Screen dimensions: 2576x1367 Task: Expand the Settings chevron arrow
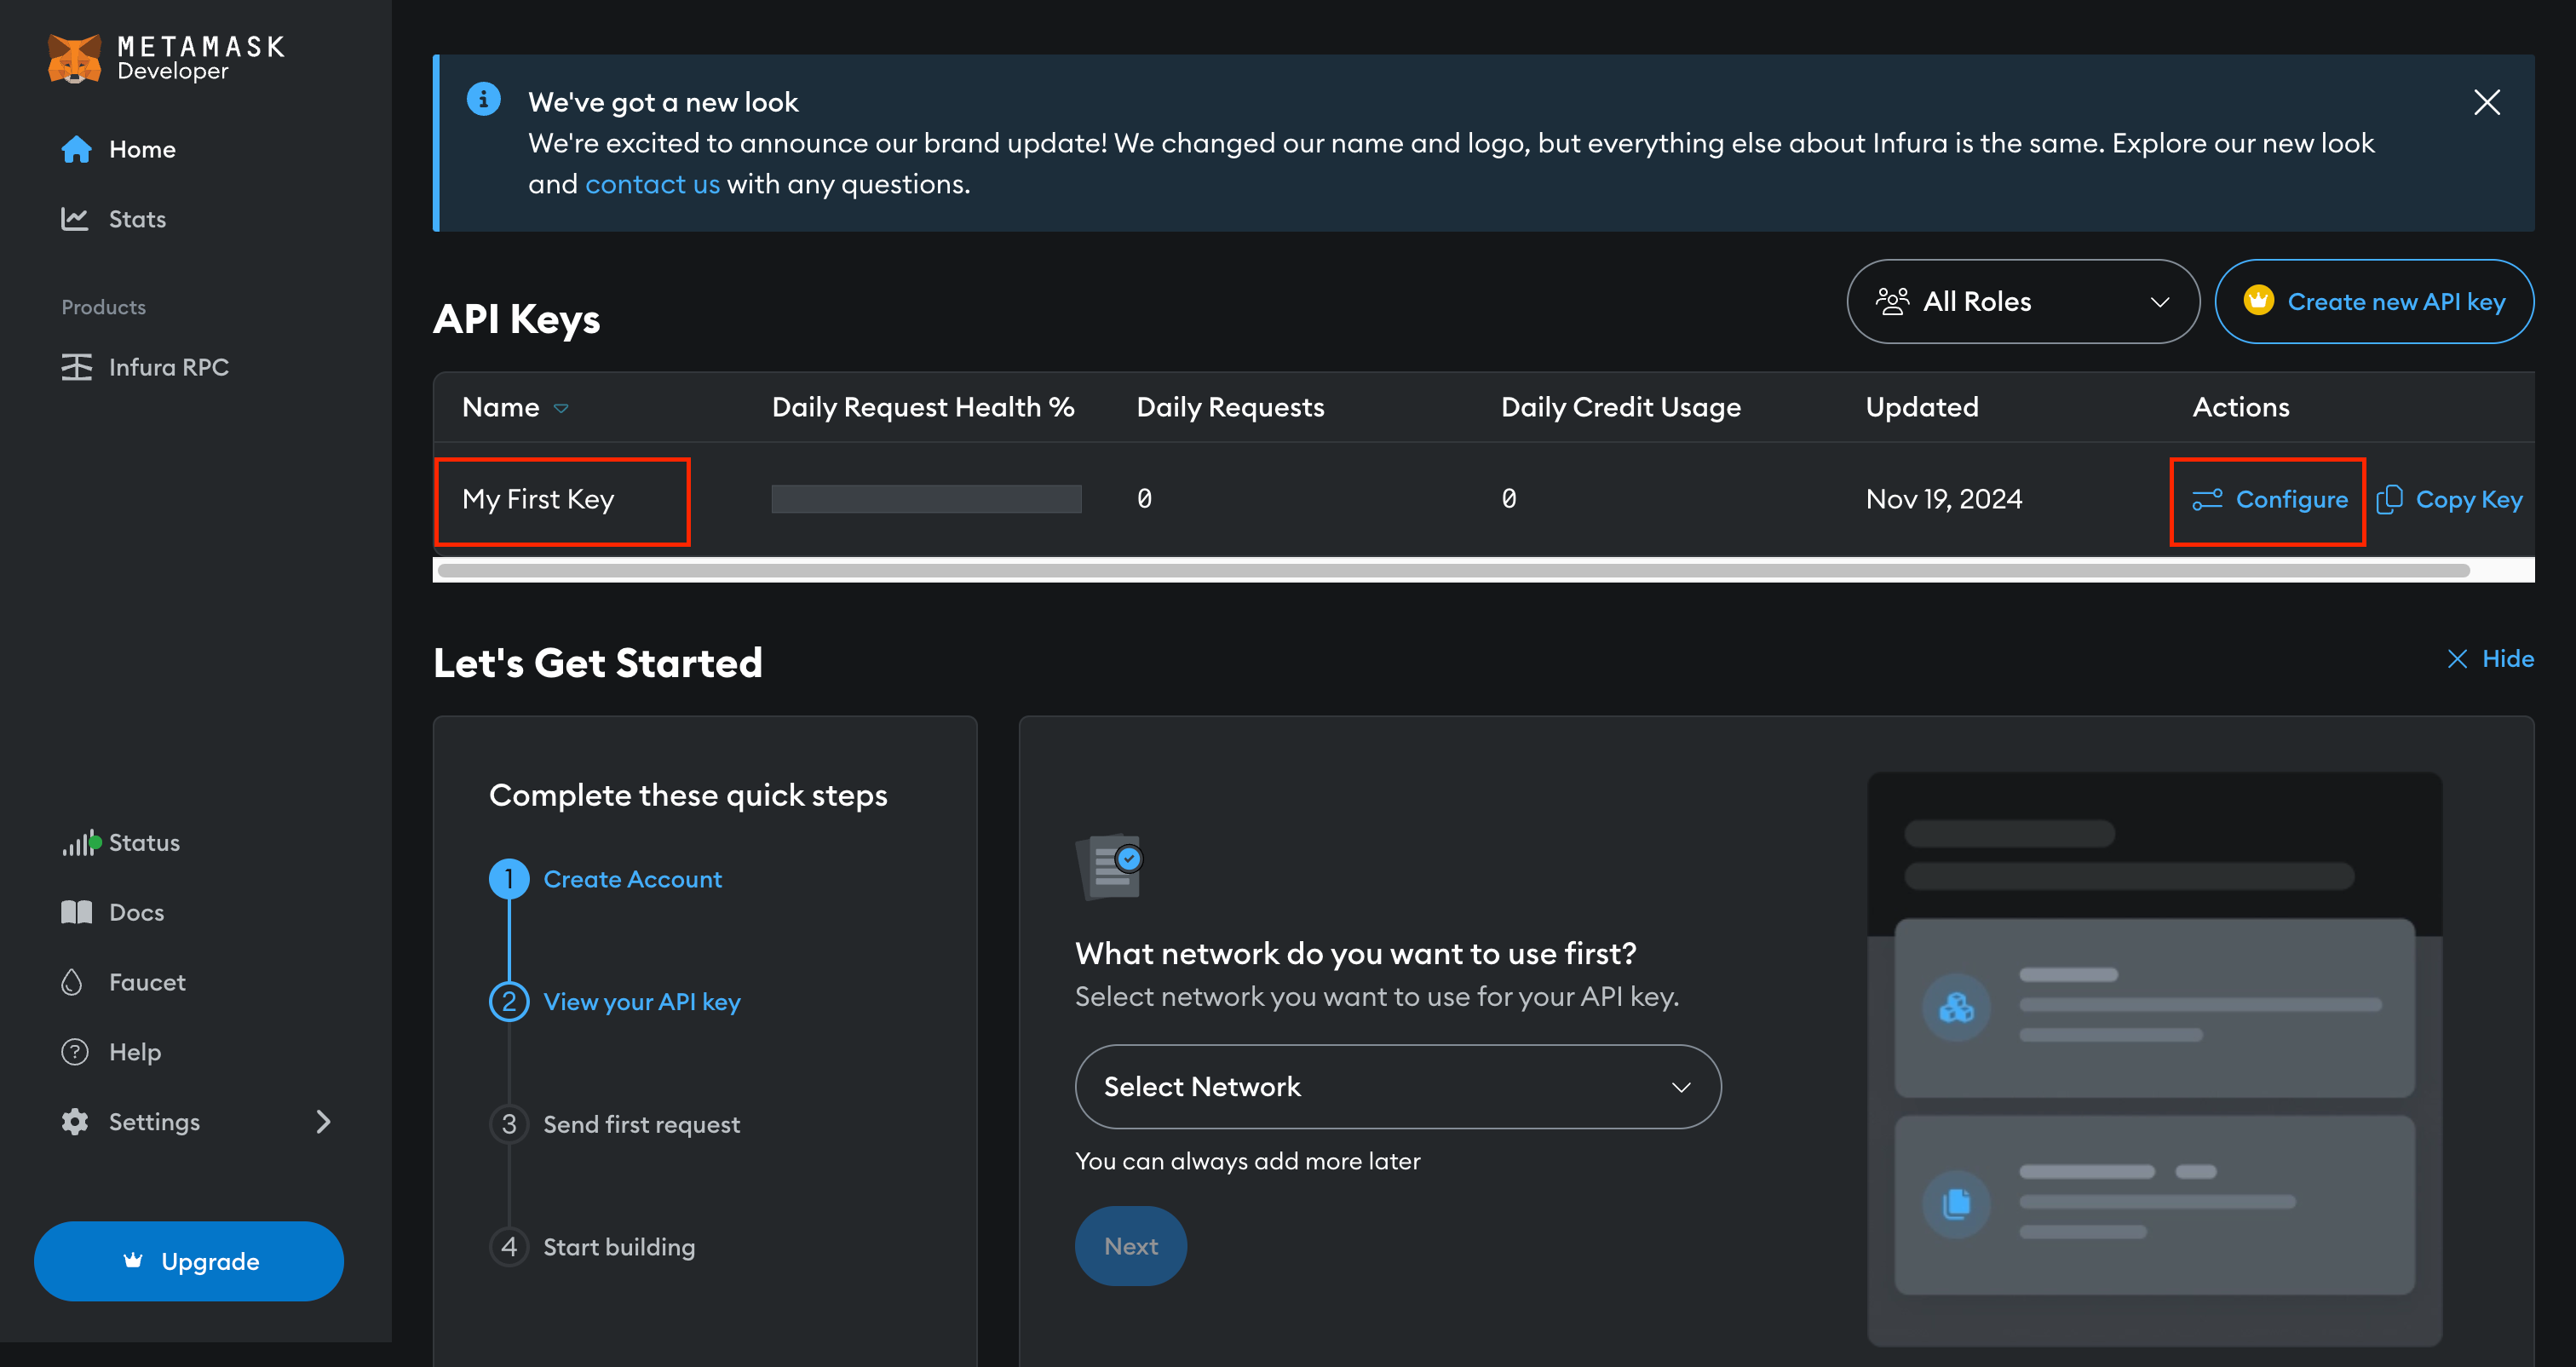pyautogui.click(x=323, y=1122)
